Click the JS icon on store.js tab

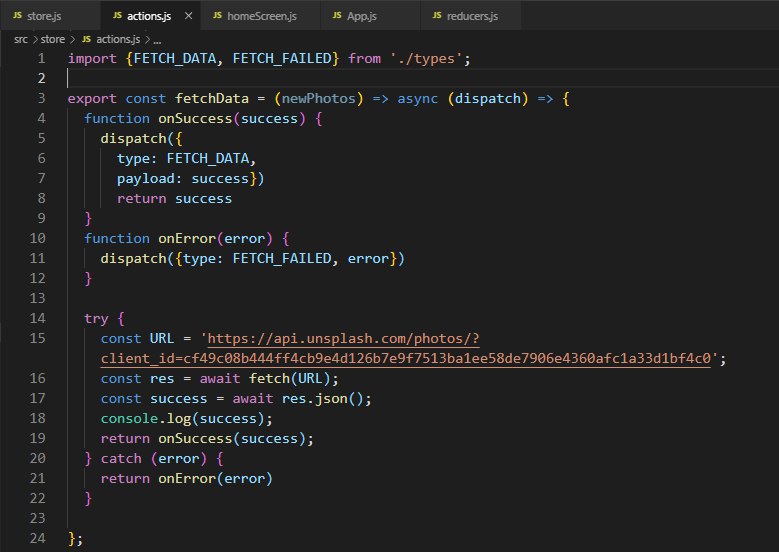pyautogui.click(x=17, y=15)
